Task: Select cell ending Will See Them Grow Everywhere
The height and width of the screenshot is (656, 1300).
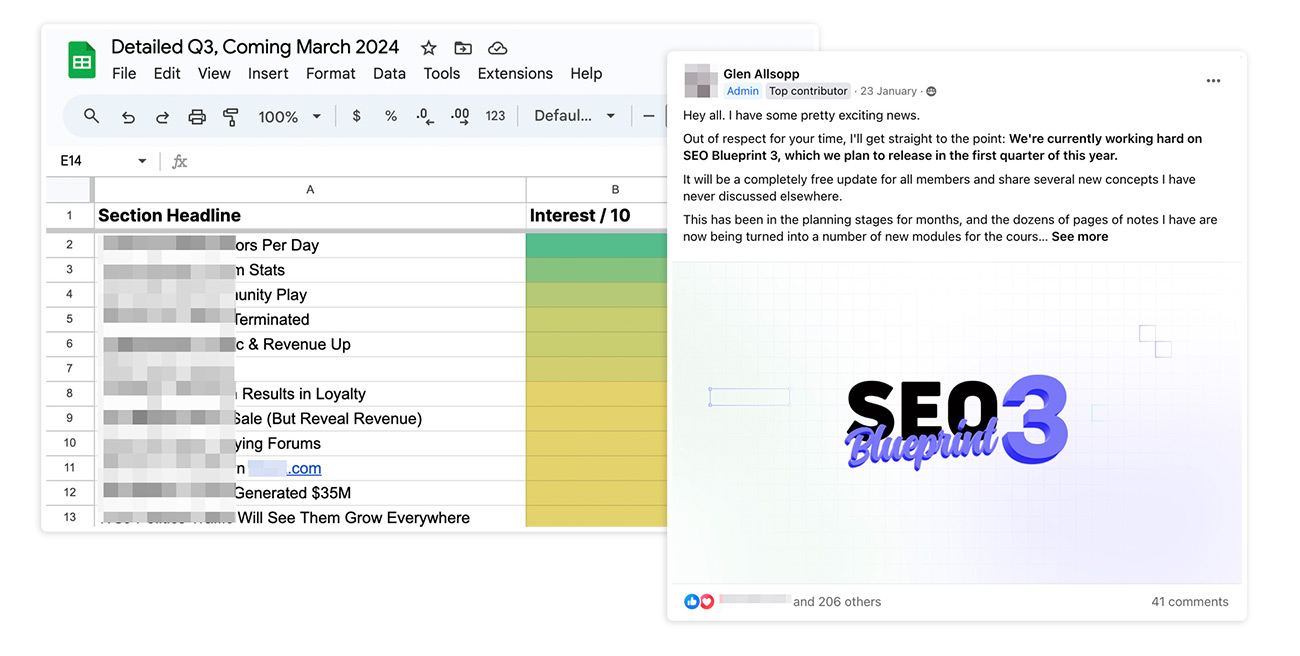Action: point(310,517)
